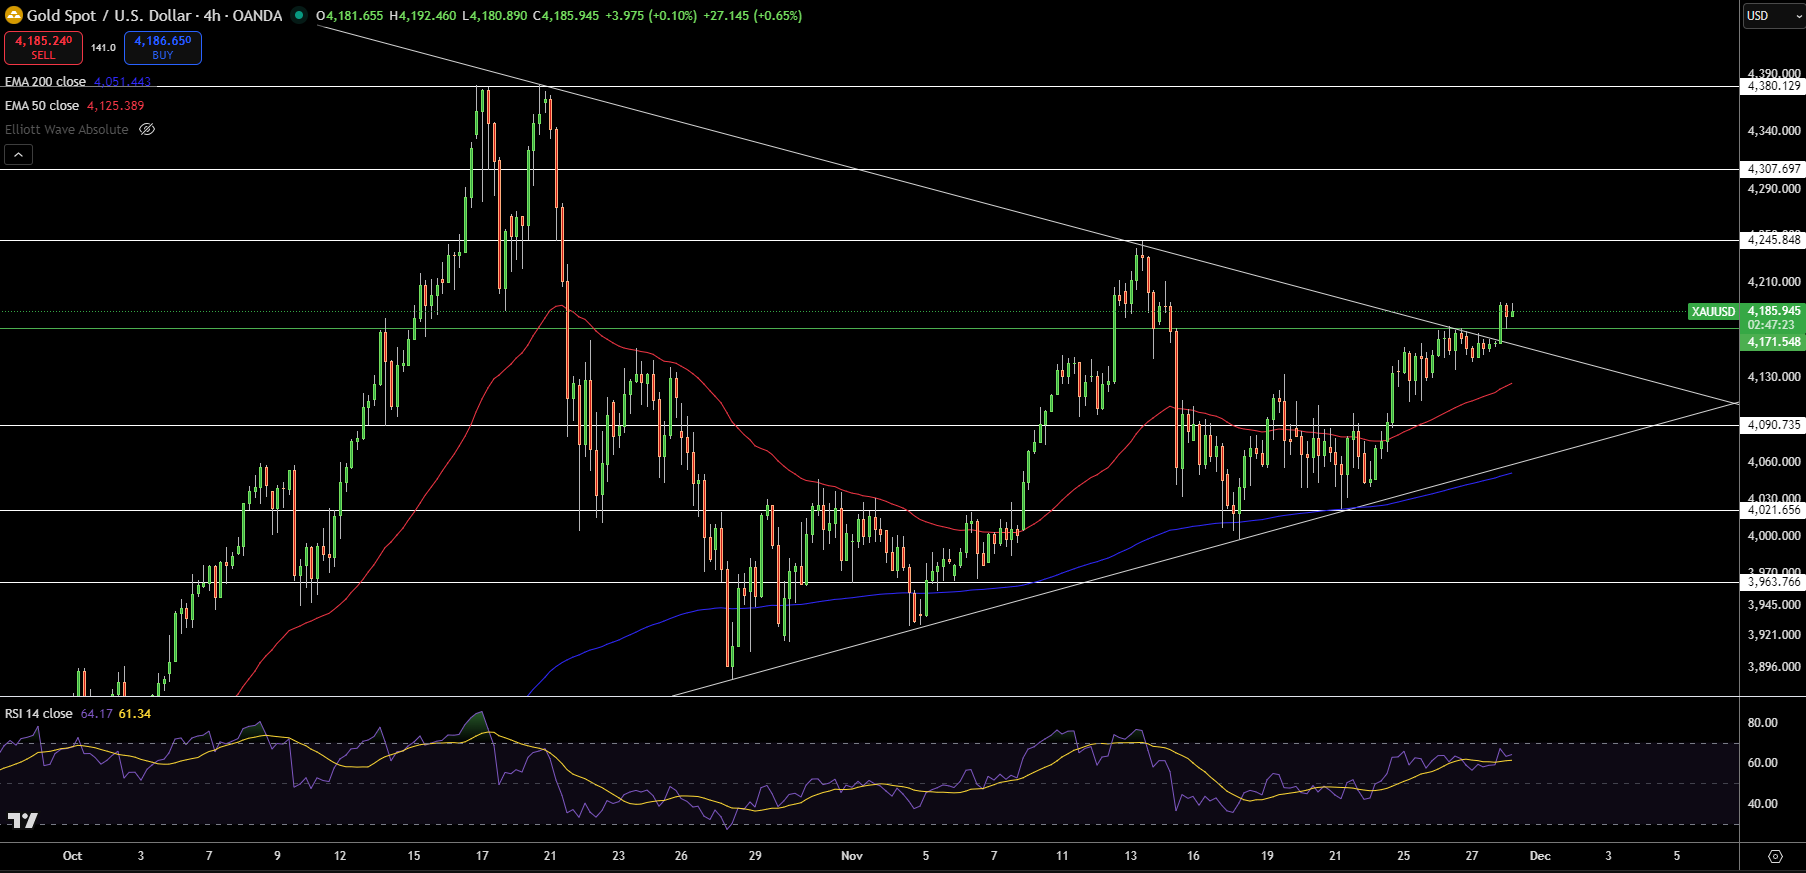Screen dimensions: 1806x873
Task: Click the SELL 4,185.240 button
Action: (x=43, y=47)
